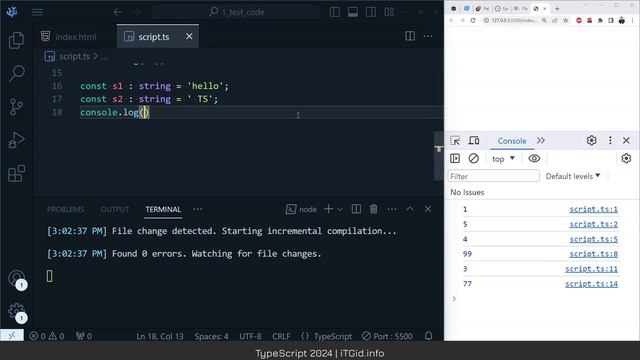This screenshot has height=360, width=640.
Task: Toggle the primary sidebar layout icon
Action: 335,12
